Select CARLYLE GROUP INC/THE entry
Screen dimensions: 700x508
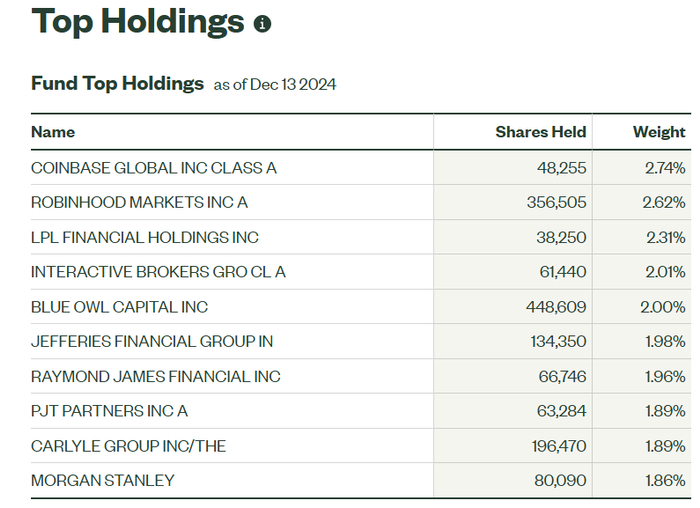click(x=128, y=446)
